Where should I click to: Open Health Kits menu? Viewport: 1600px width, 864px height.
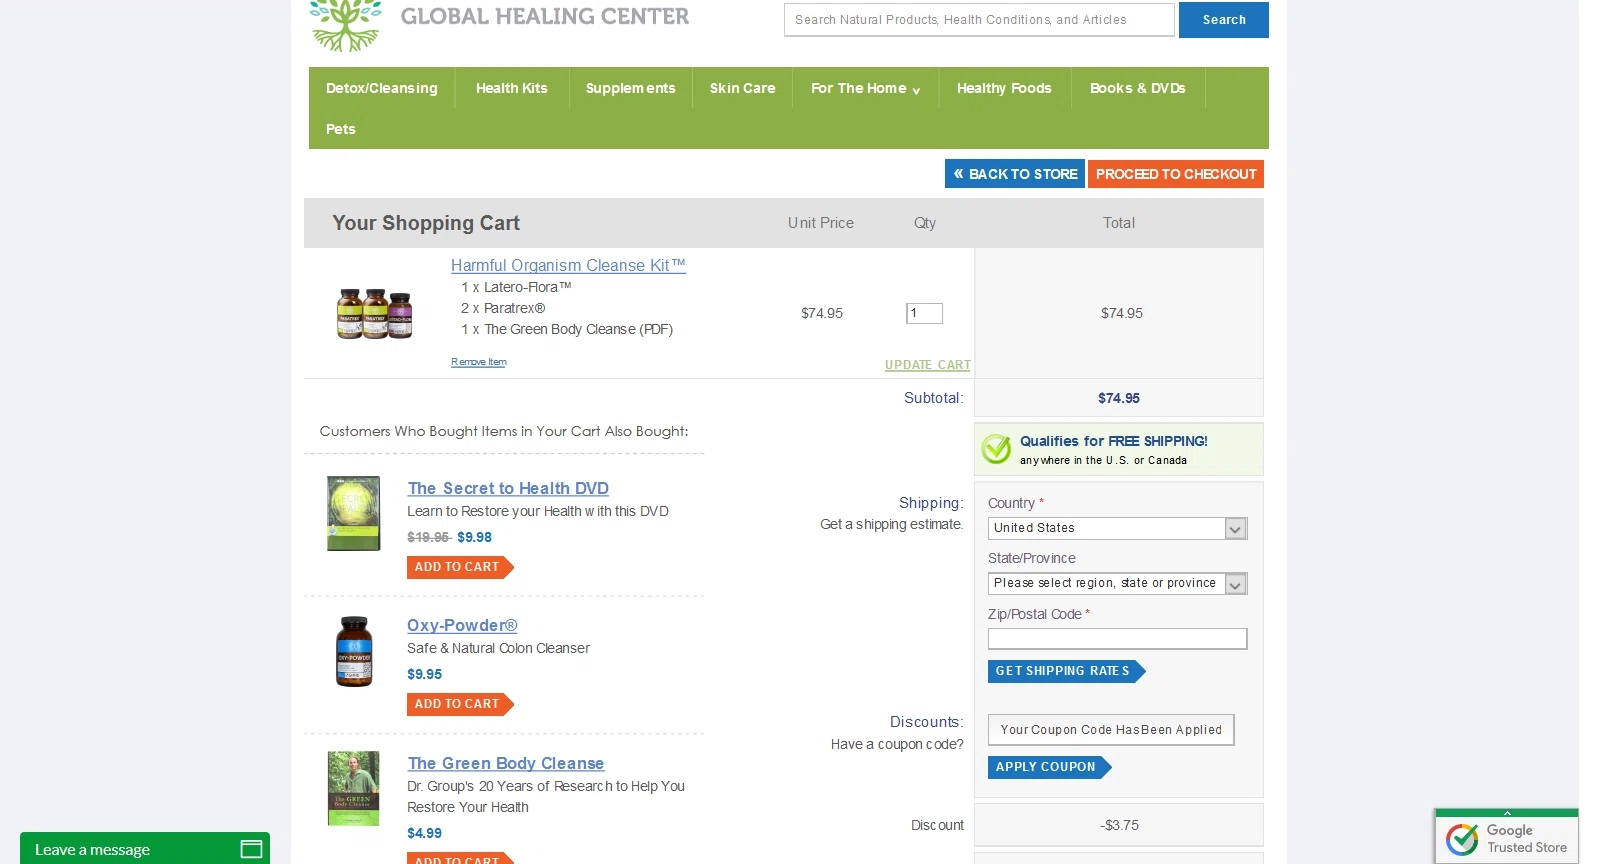coord(512,88)
